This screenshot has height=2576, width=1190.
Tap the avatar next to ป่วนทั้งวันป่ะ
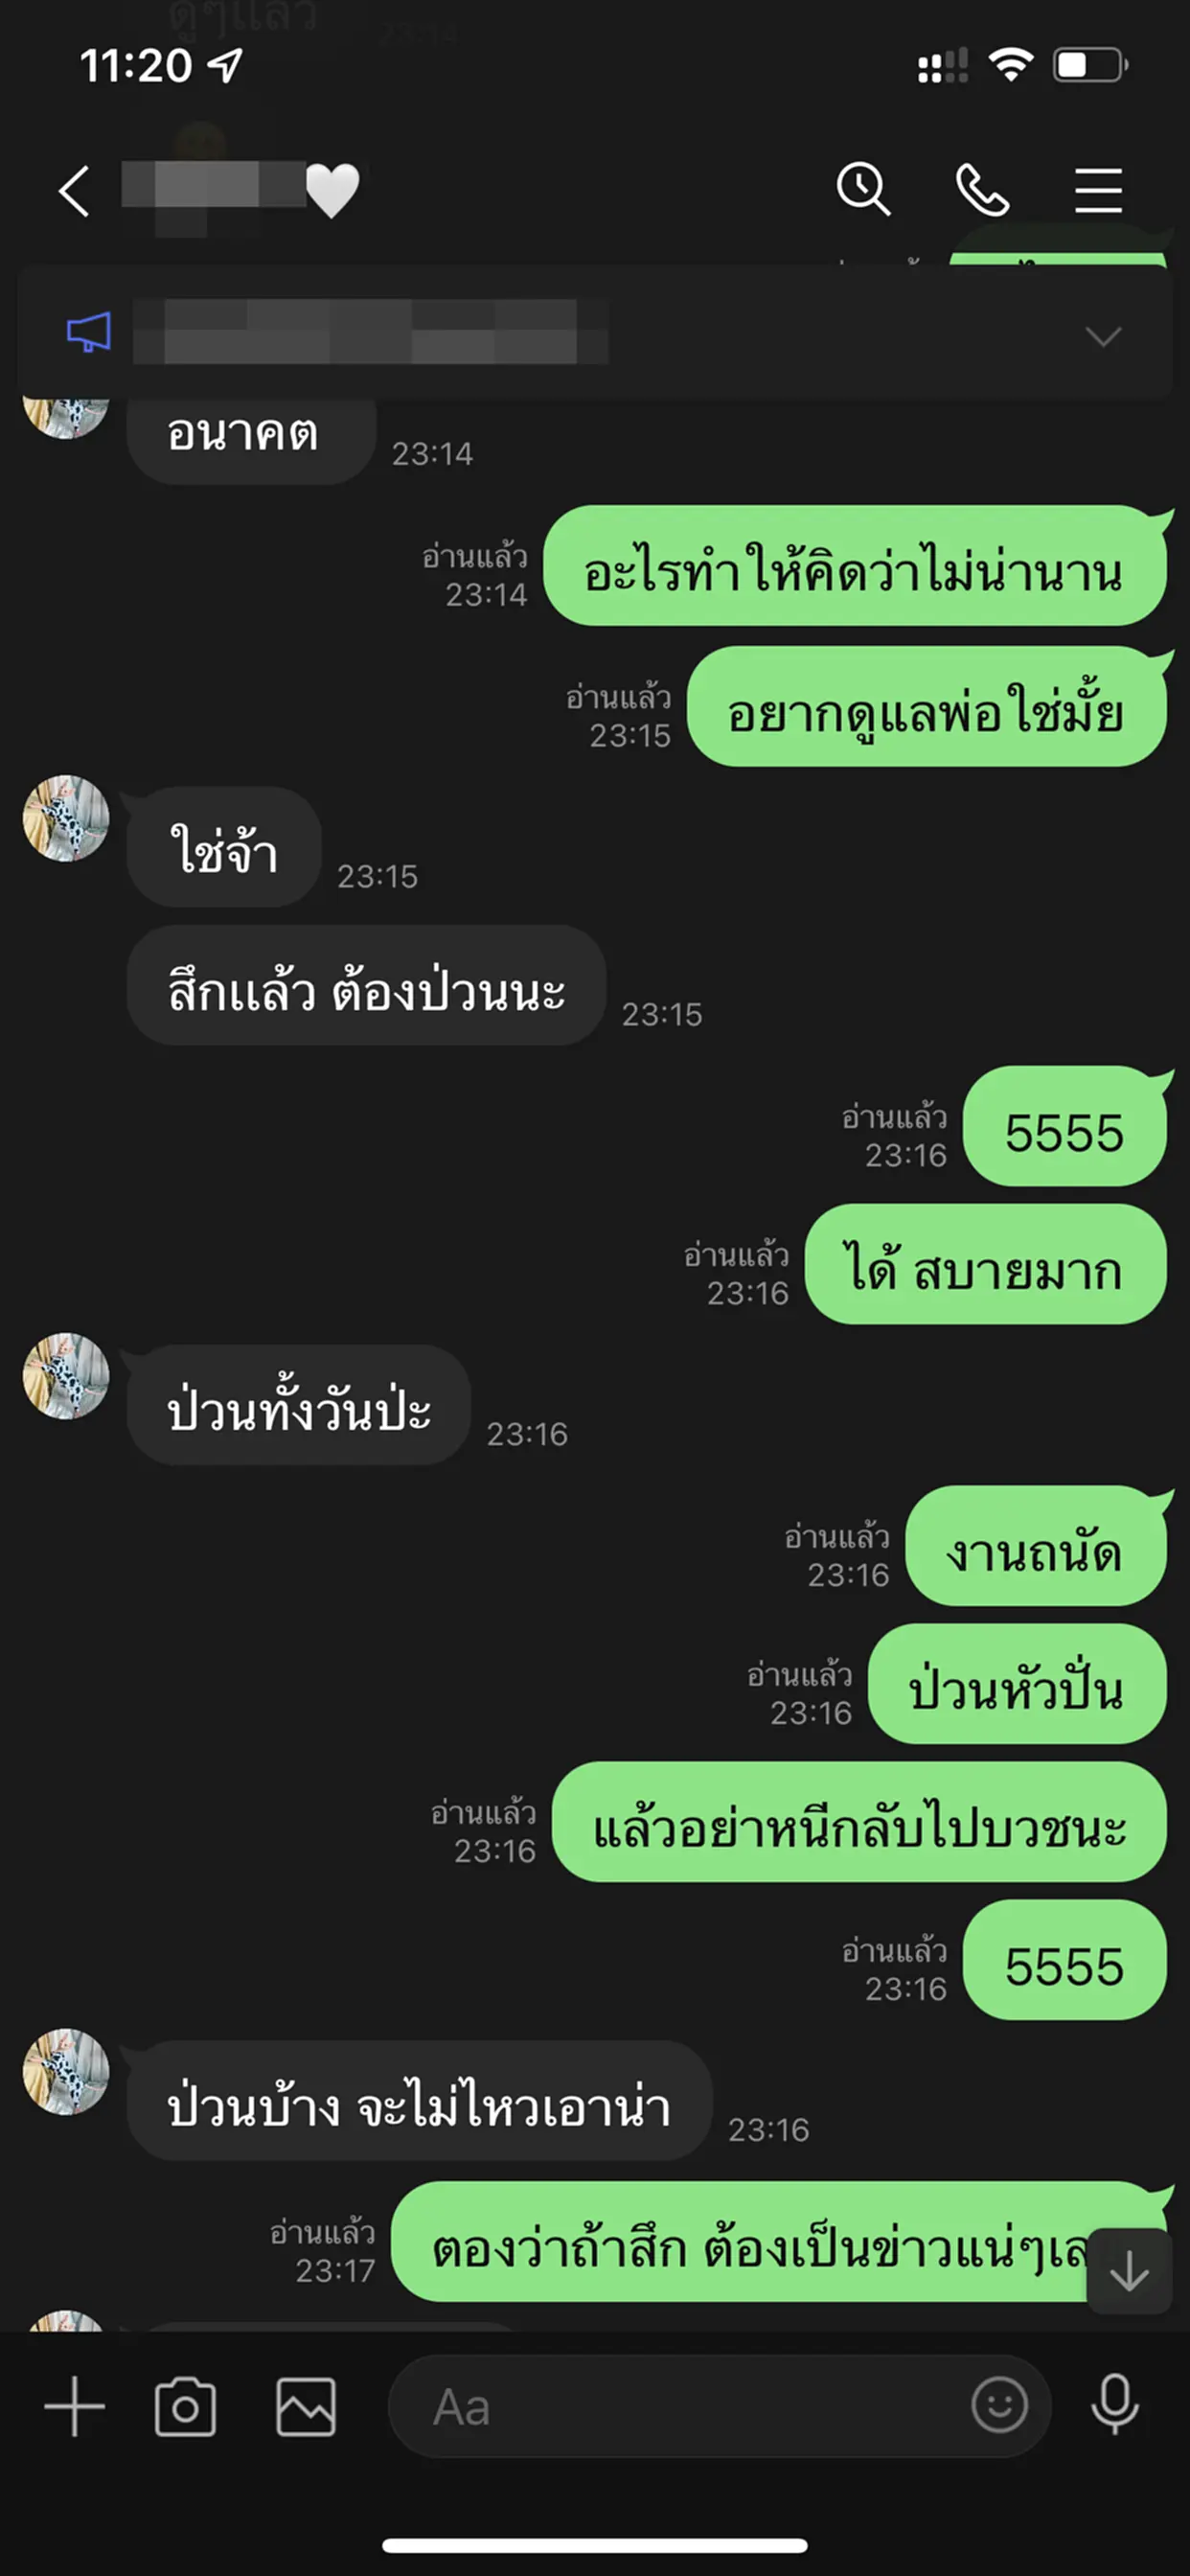tap(66, 1376)
